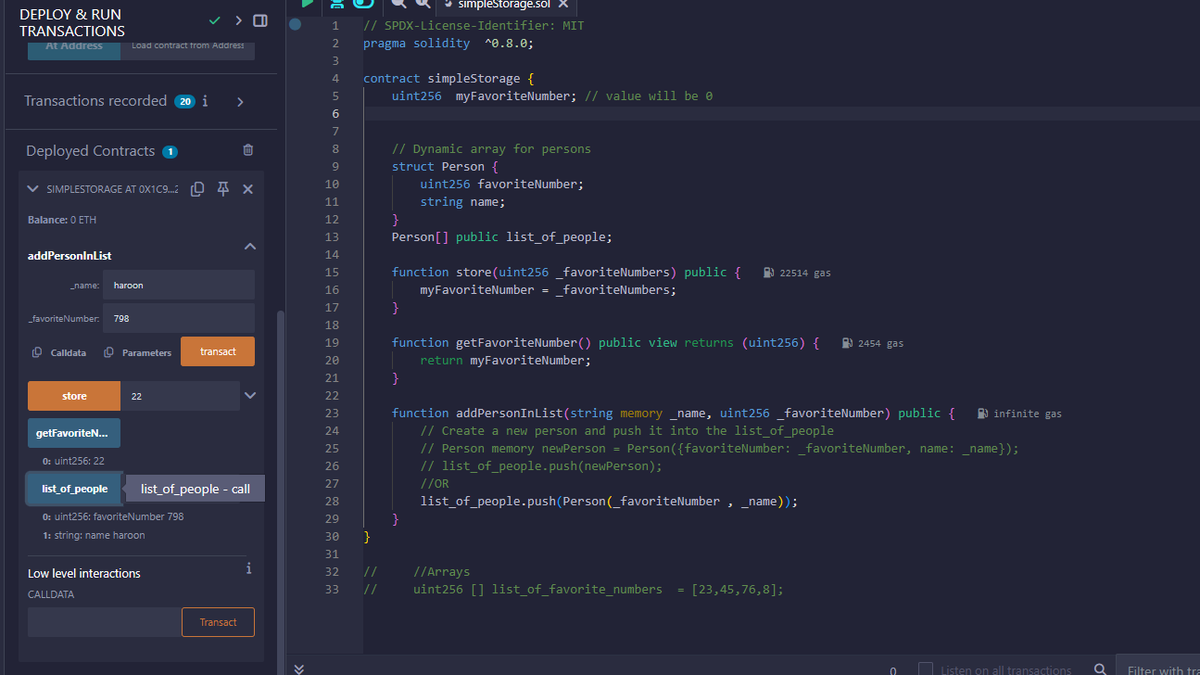Clear deployed contracts with the trash icon
Viewport: 1200px width, 675px height.
tap(248, 150)
